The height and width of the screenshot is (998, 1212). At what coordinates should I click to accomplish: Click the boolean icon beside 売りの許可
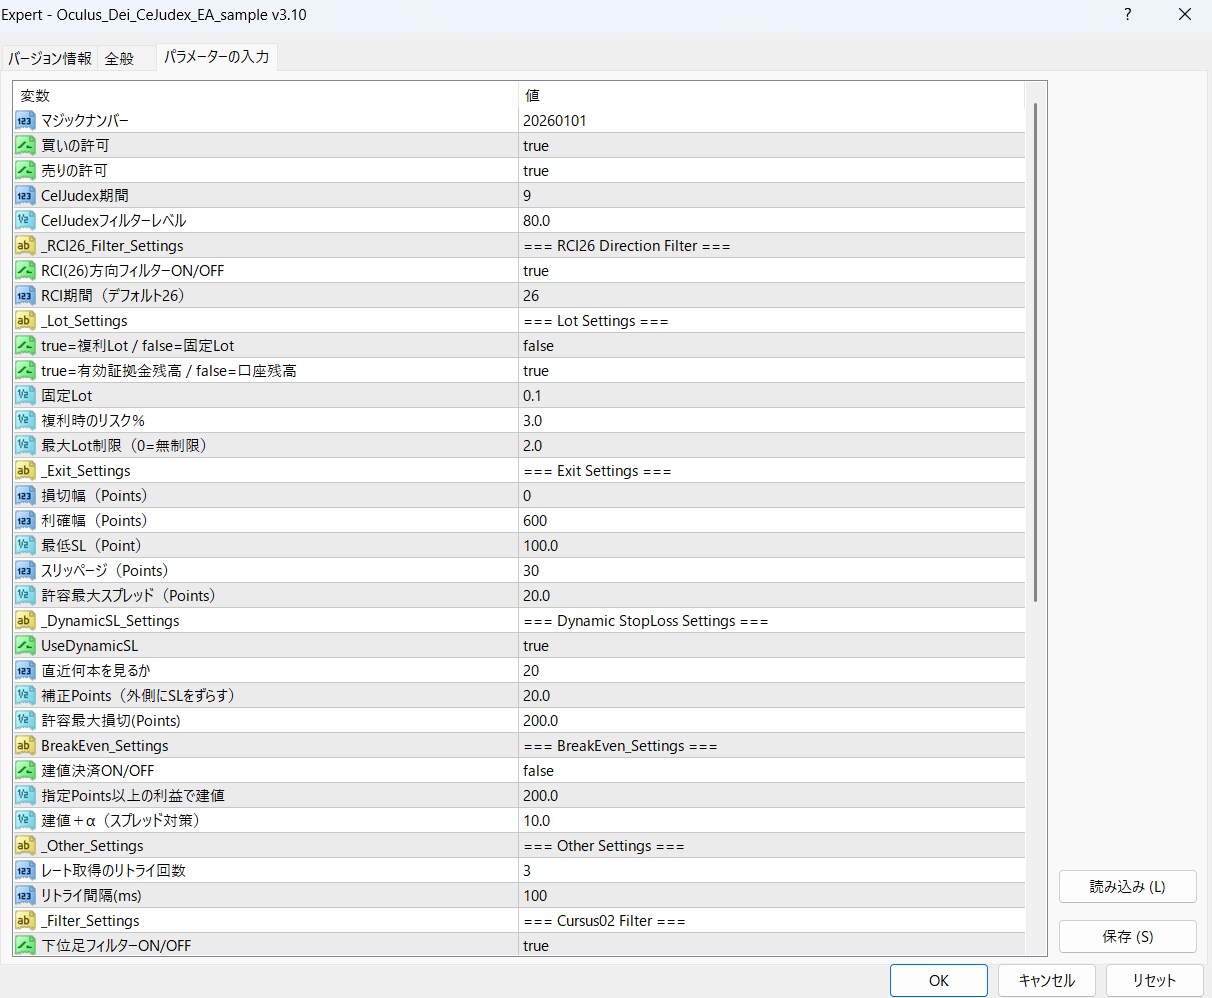(x=25, y=171)
